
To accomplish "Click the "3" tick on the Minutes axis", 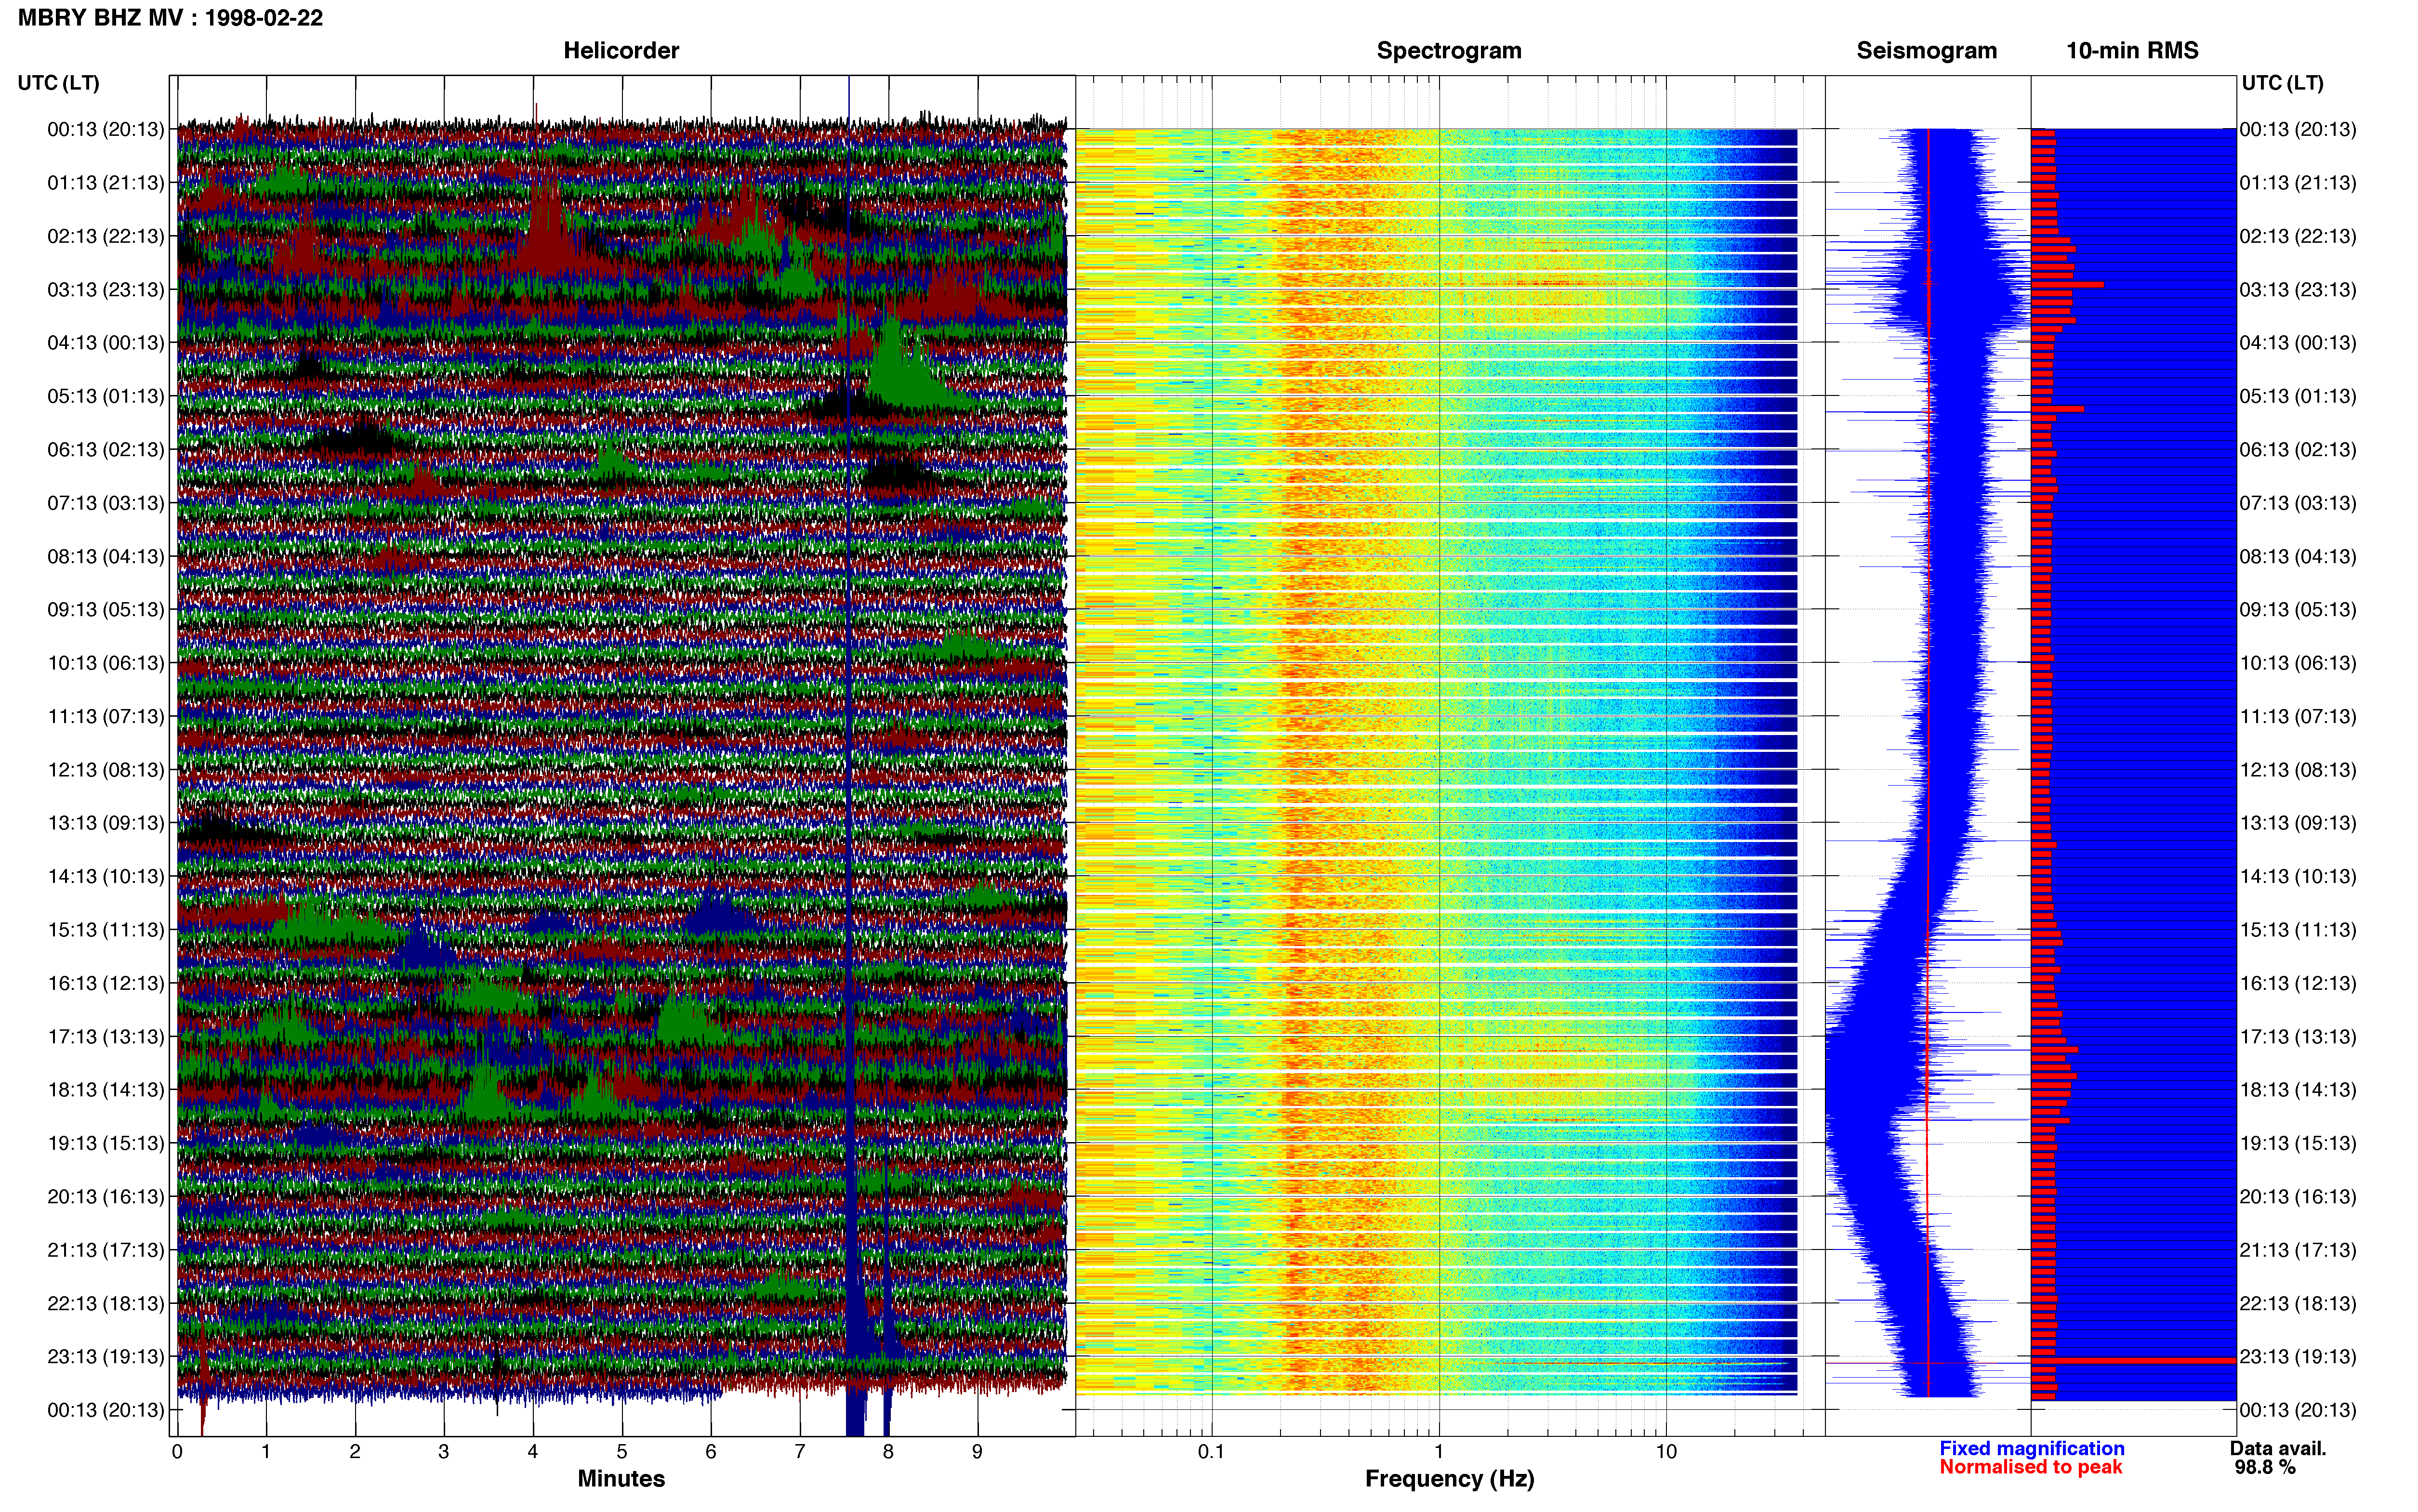I will click(443, 1451).
